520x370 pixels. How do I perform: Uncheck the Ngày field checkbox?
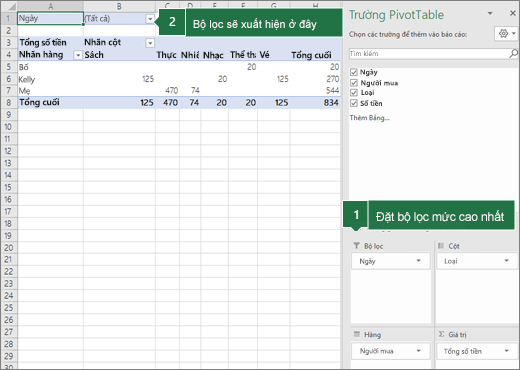(x=354, y=72)
